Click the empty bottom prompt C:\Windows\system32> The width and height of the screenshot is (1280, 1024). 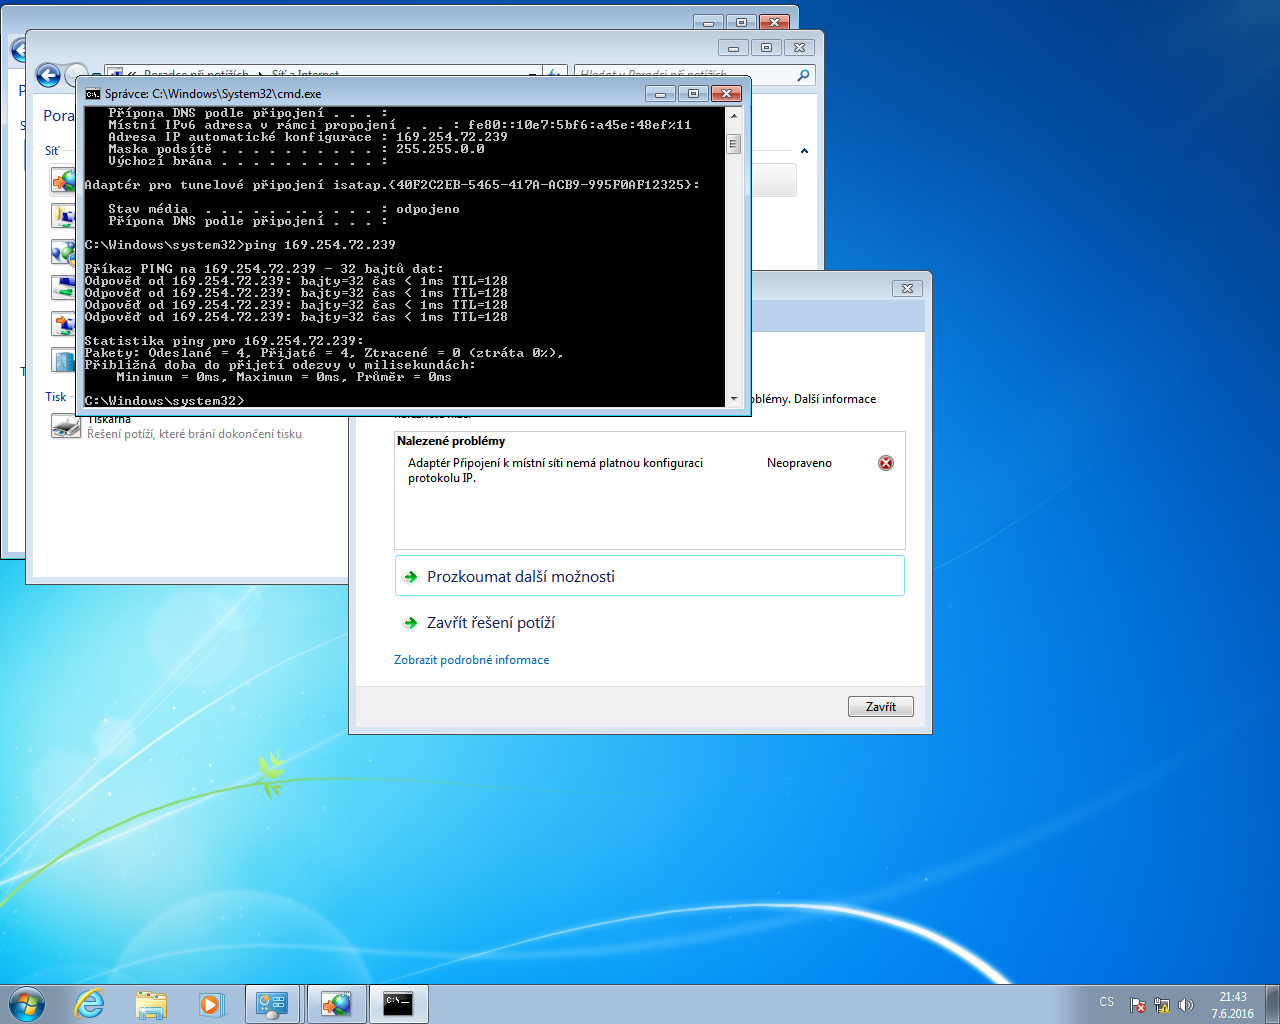[164, 401]
